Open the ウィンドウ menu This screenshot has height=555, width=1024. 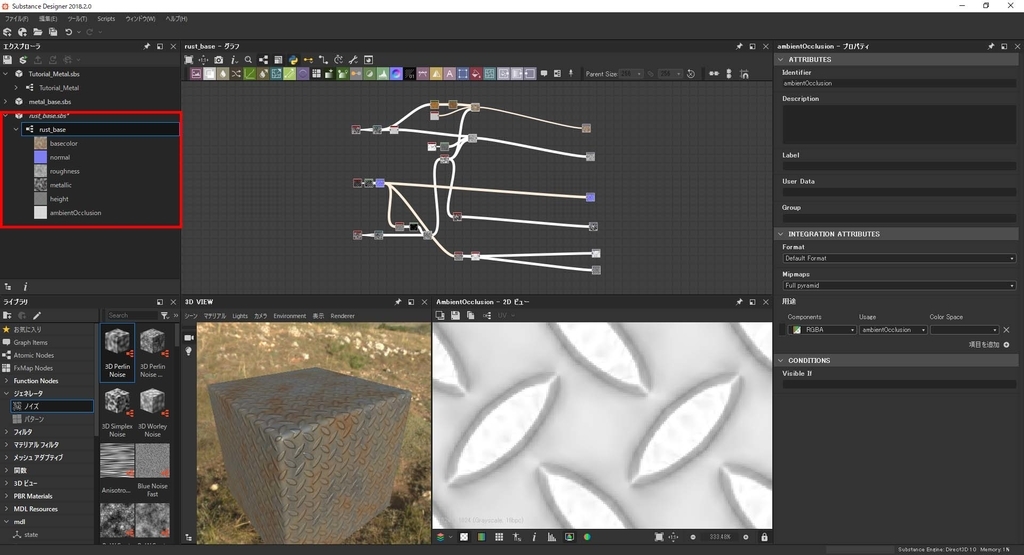(140, 19)
